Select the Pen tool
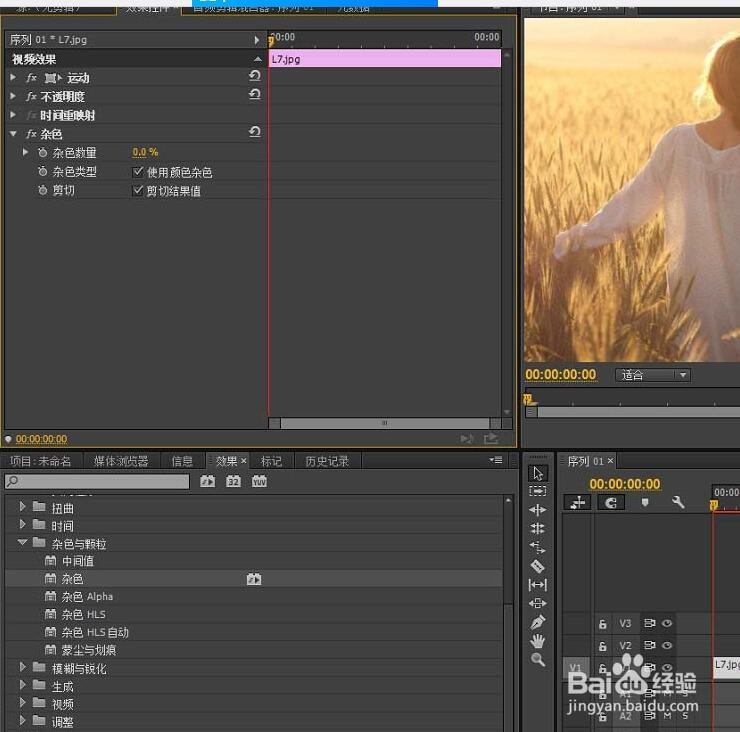 click(538, 622)
